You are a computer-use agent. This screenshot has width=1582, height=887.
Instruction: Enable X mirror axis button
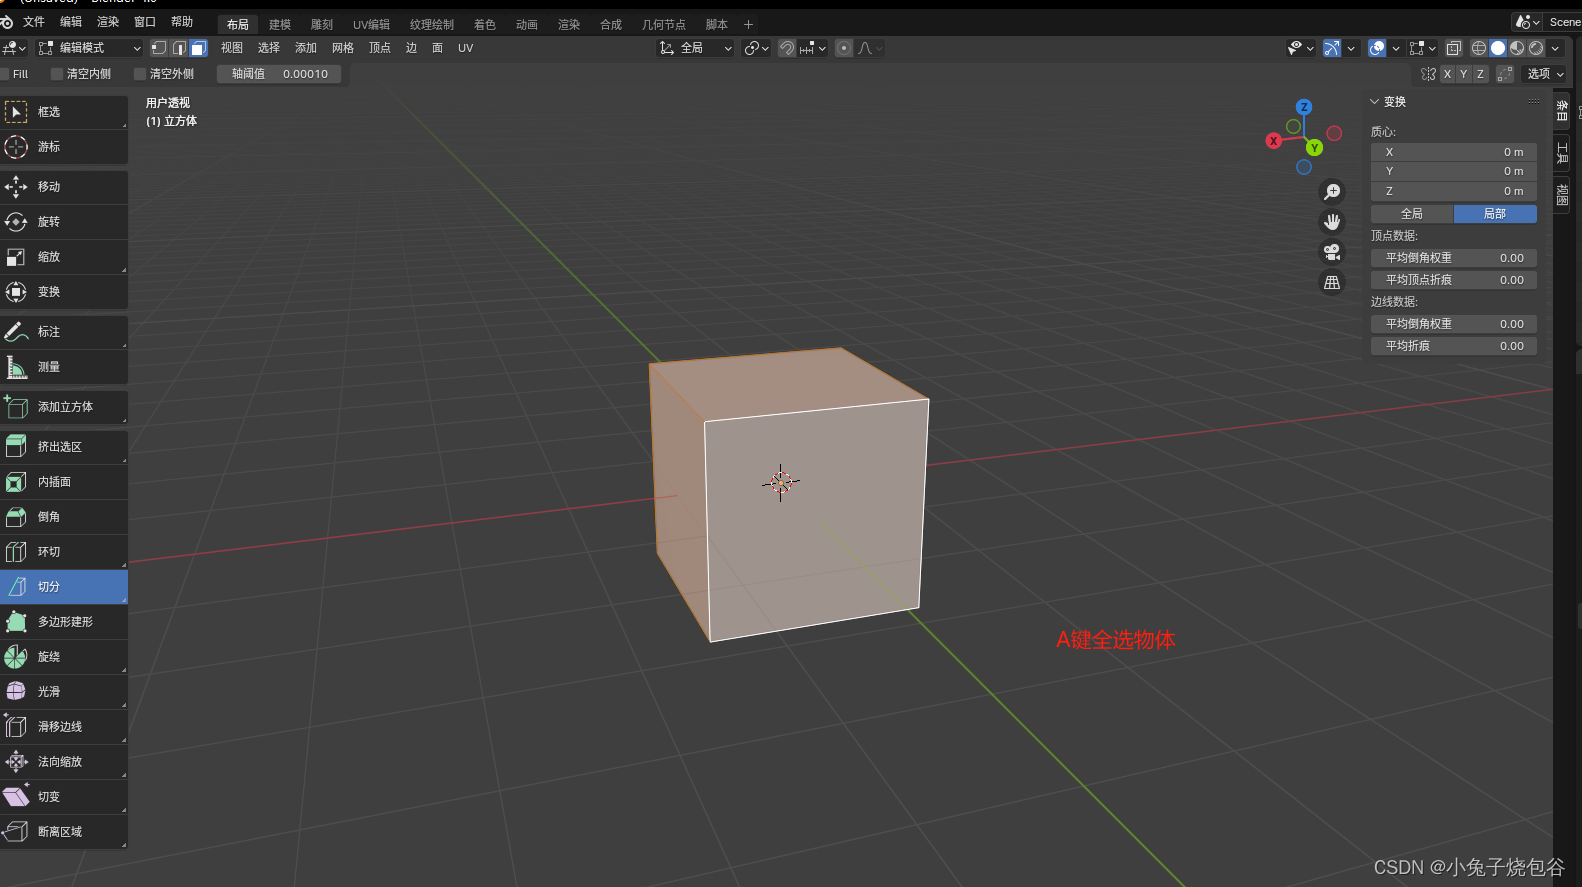click(1447, 74)
